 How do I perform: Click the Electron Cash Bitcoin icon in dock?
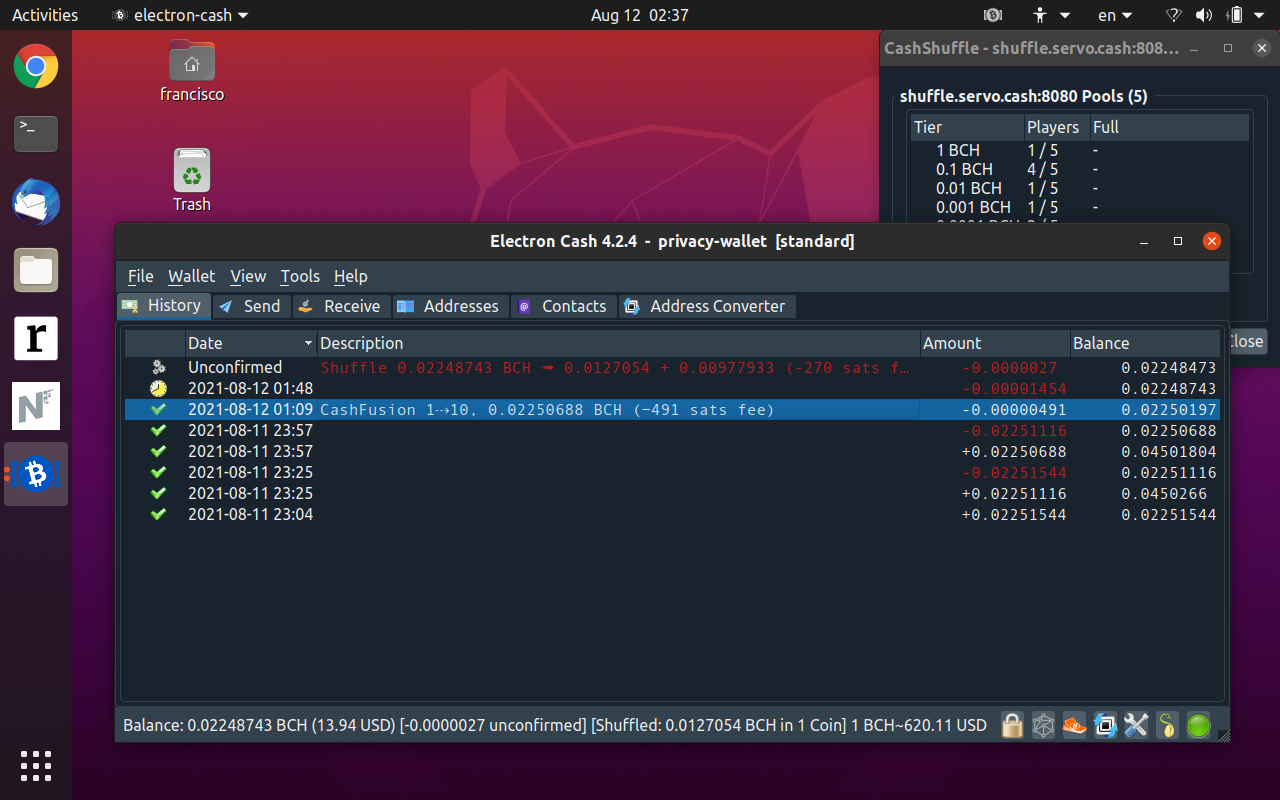tap(36, 474)
